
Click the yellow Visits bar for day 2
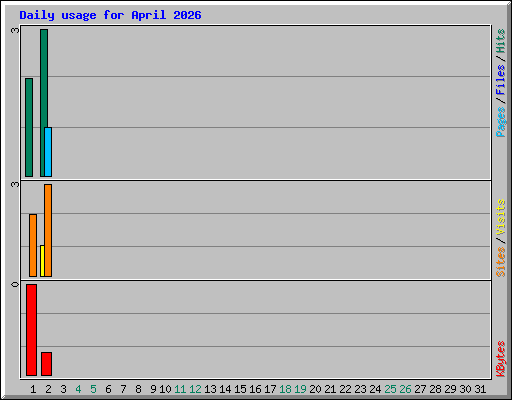coord(42,261)
